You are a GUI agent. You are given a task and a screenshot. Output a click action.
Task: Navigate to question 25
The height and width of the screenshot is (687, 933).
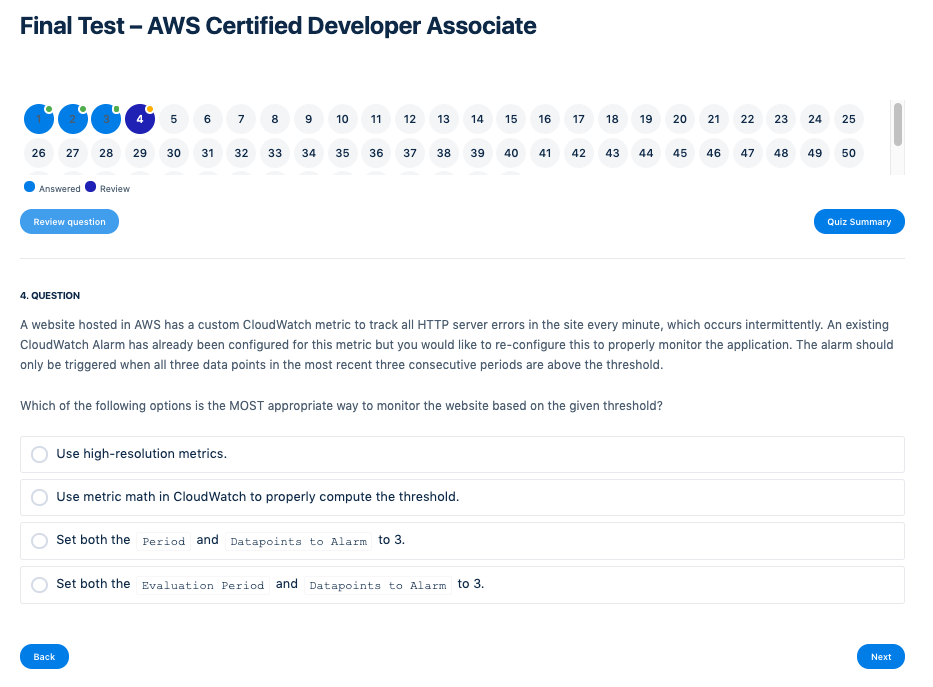coord(848,119)
